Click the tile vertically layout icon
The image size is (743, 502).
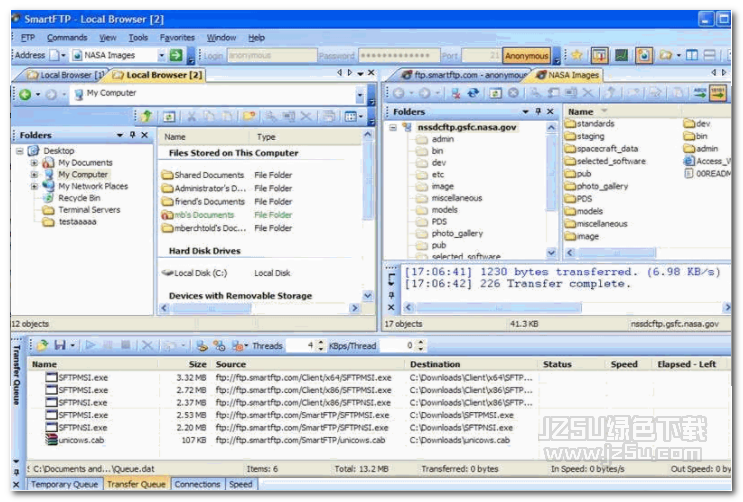(x=692, y=55)
